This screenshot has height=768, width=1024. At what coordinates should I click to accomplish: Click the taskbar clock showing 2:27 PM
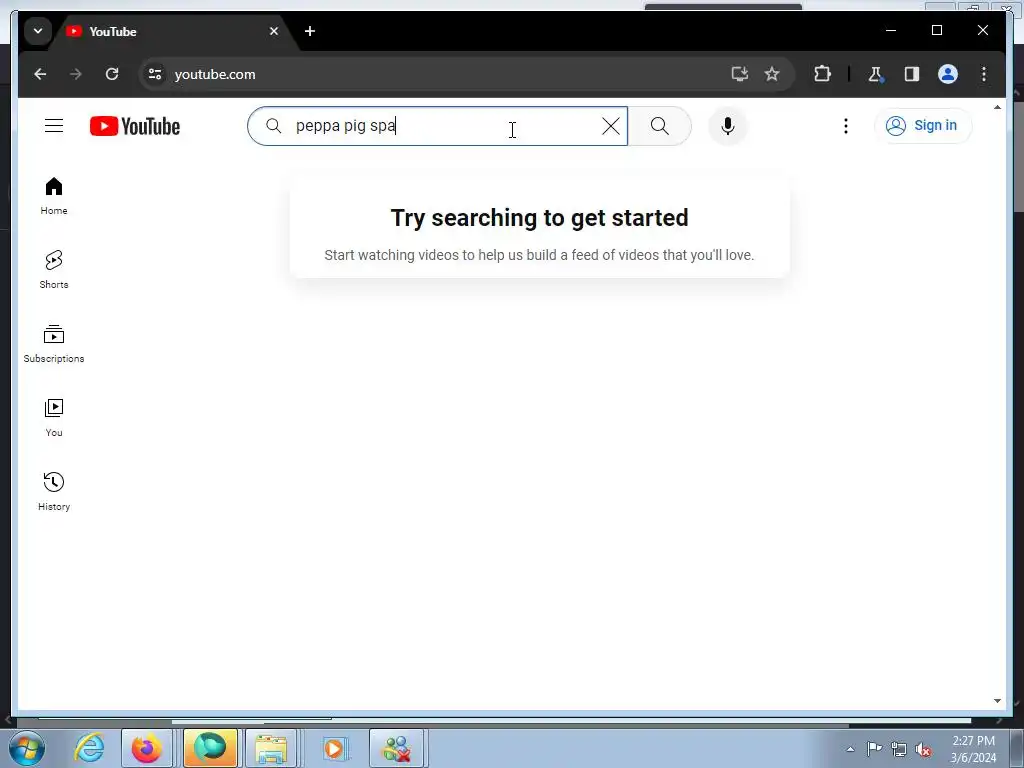[x=973, y=748]
